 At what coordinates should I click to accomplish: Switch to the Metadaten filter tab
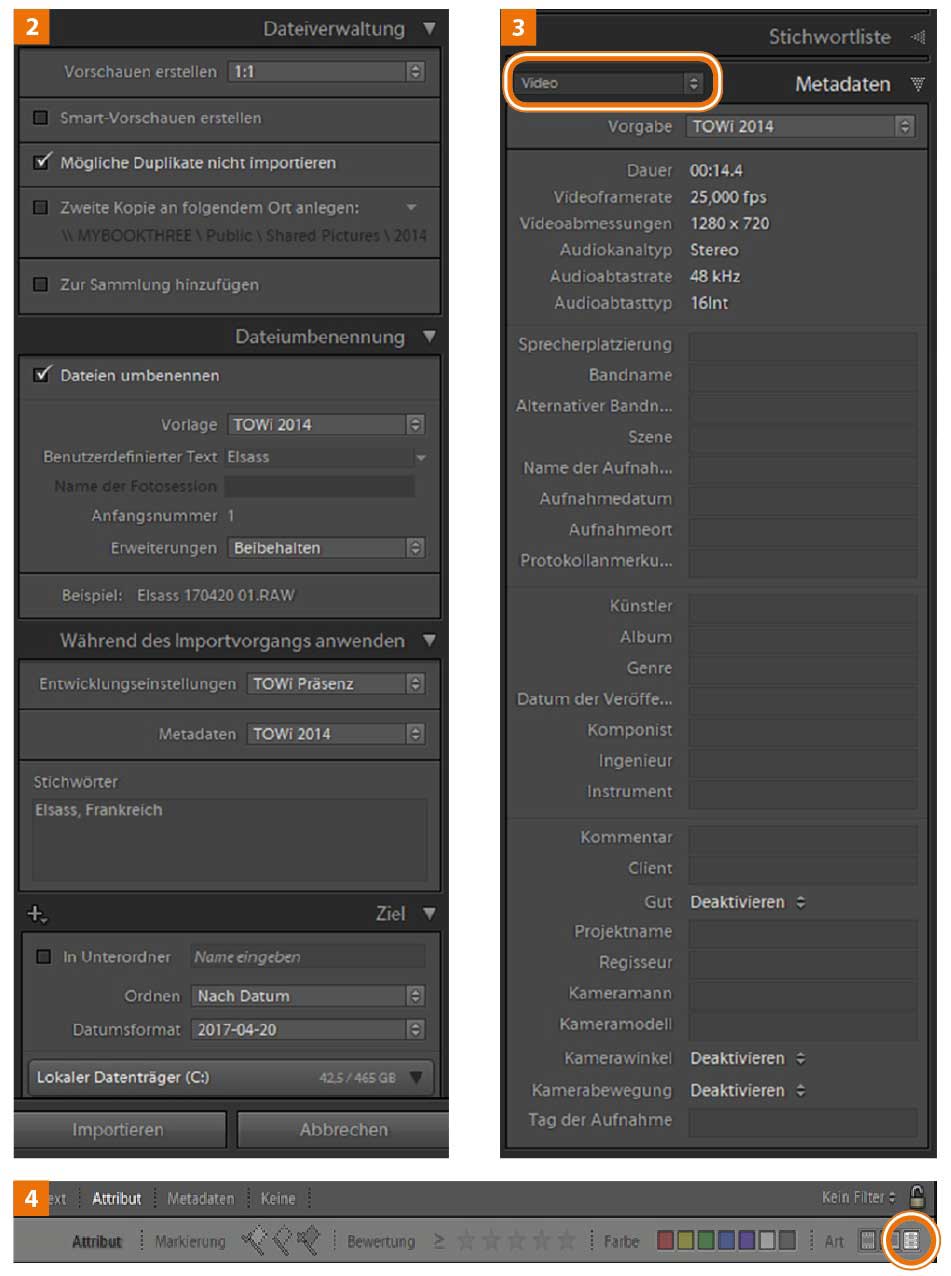pyautogui.click(x=200, y=1198)
